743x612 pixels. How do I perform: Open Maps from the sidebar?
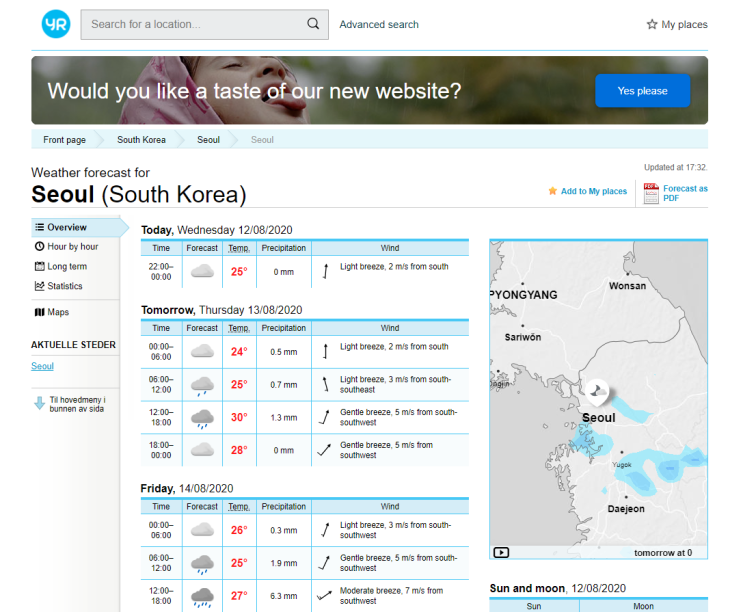pyautogui.click(x=58, y=312)
